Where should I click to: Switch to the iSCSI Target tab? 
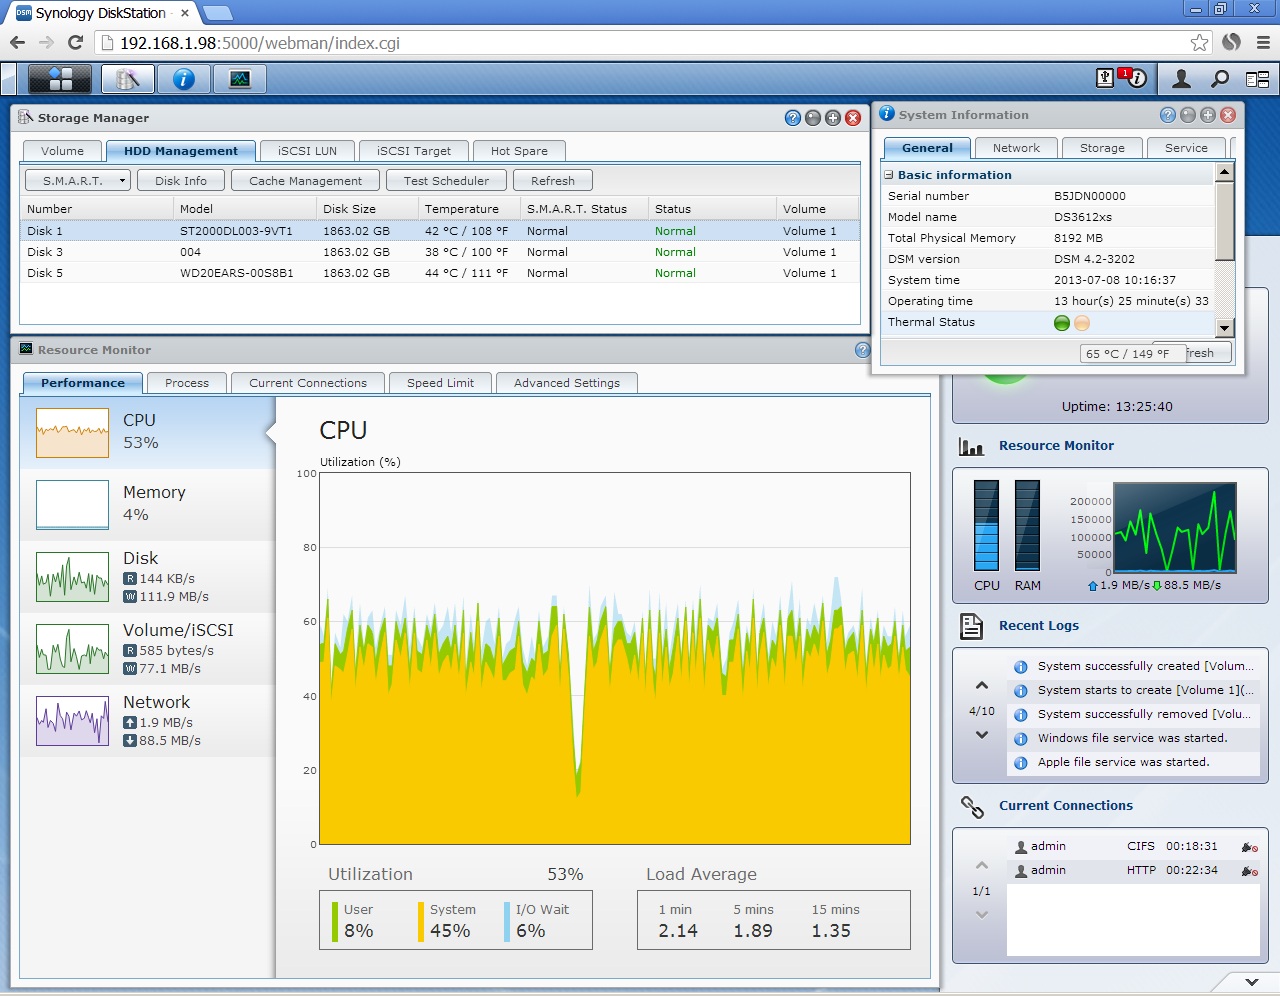(413, 150)
